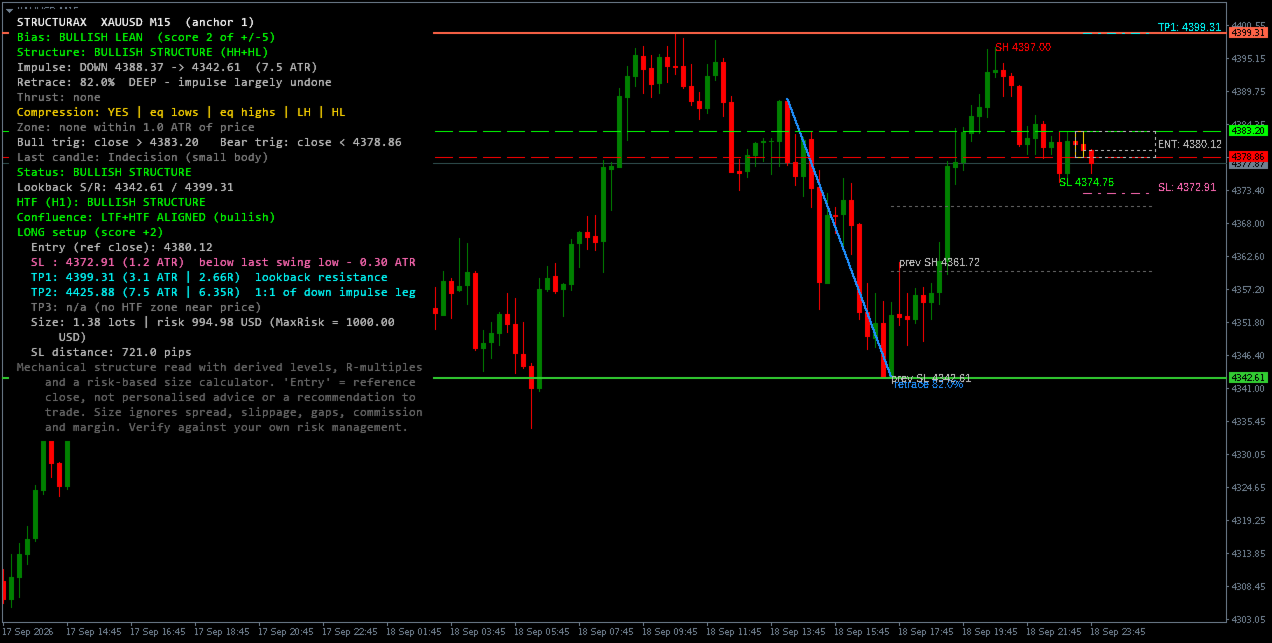Click the green 4383.20 price tag
Image resolution: width=1272 pixels, height=643 pixels.
click(1248, 131)
